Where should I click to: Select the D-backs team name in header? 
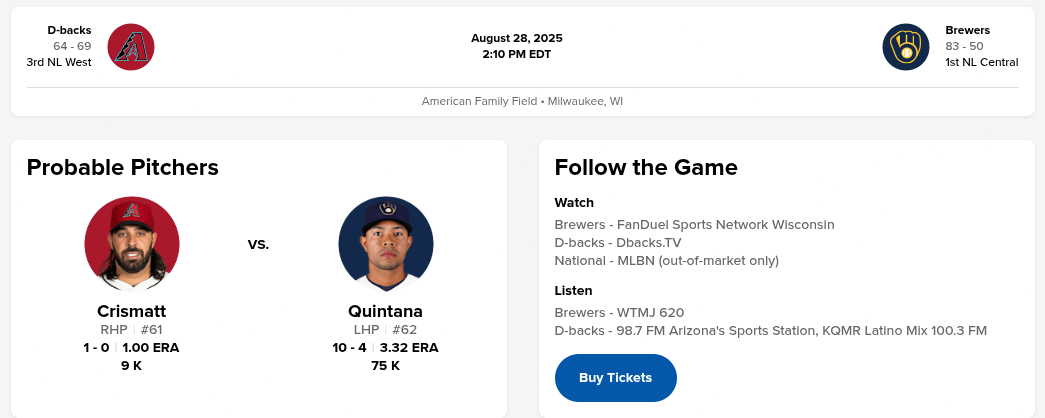pos(70,30)
